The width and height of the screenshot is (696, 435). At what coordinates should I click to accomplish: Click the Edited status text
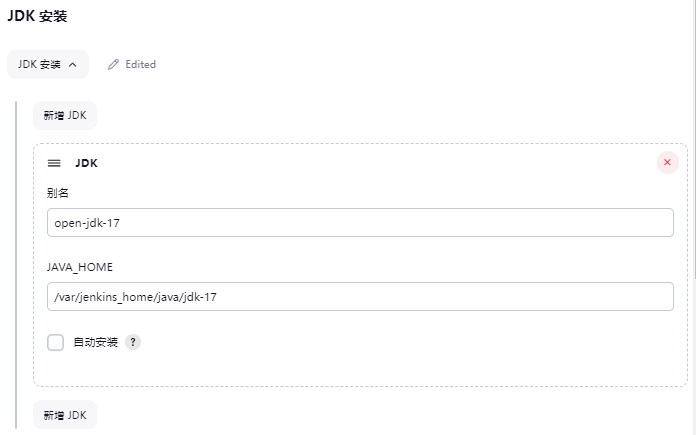pyautogui.click(x=140, y=64)
